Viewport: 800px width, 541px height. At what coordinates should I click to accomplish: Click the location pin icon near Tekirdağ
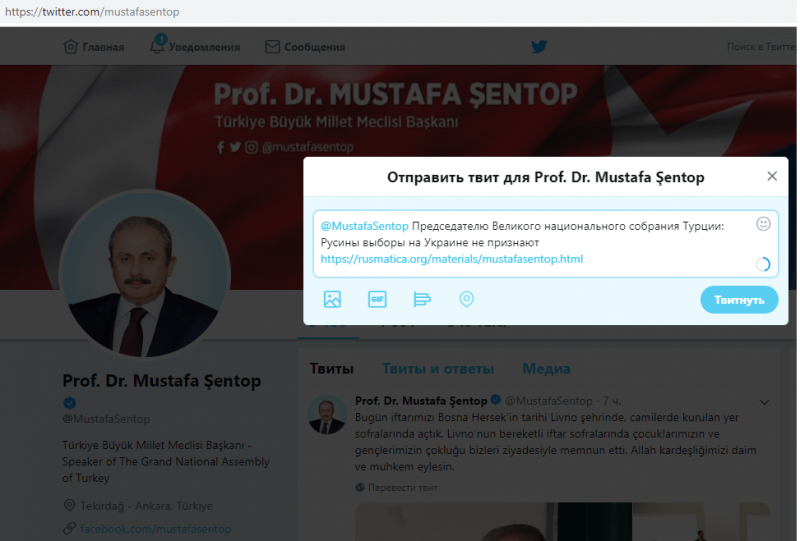69,506
